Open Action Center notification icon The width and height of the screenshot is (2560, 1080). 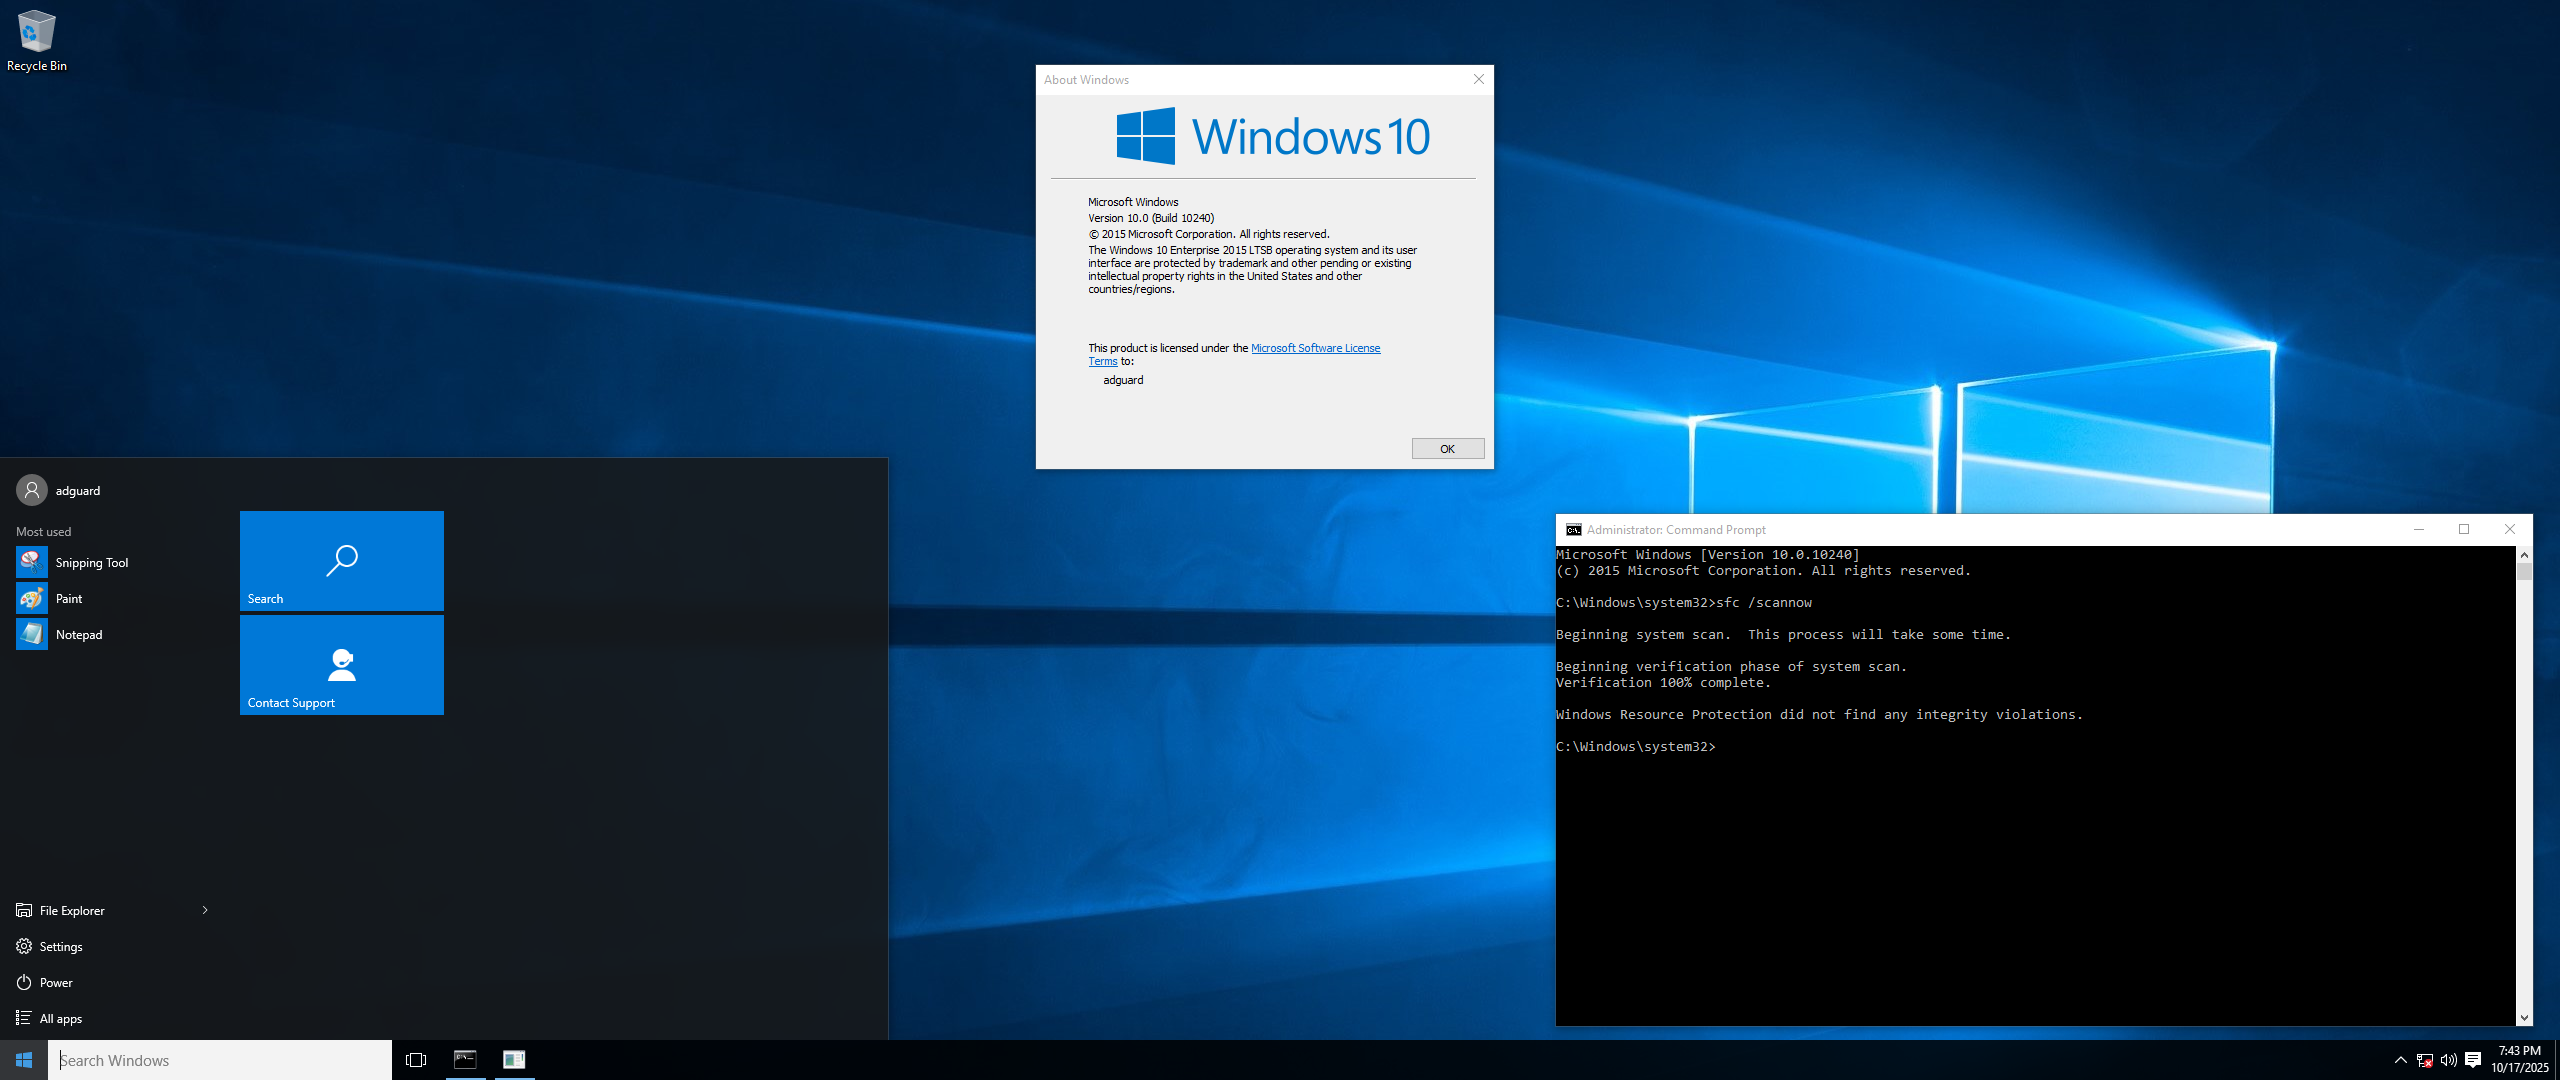point(2473,1060)
